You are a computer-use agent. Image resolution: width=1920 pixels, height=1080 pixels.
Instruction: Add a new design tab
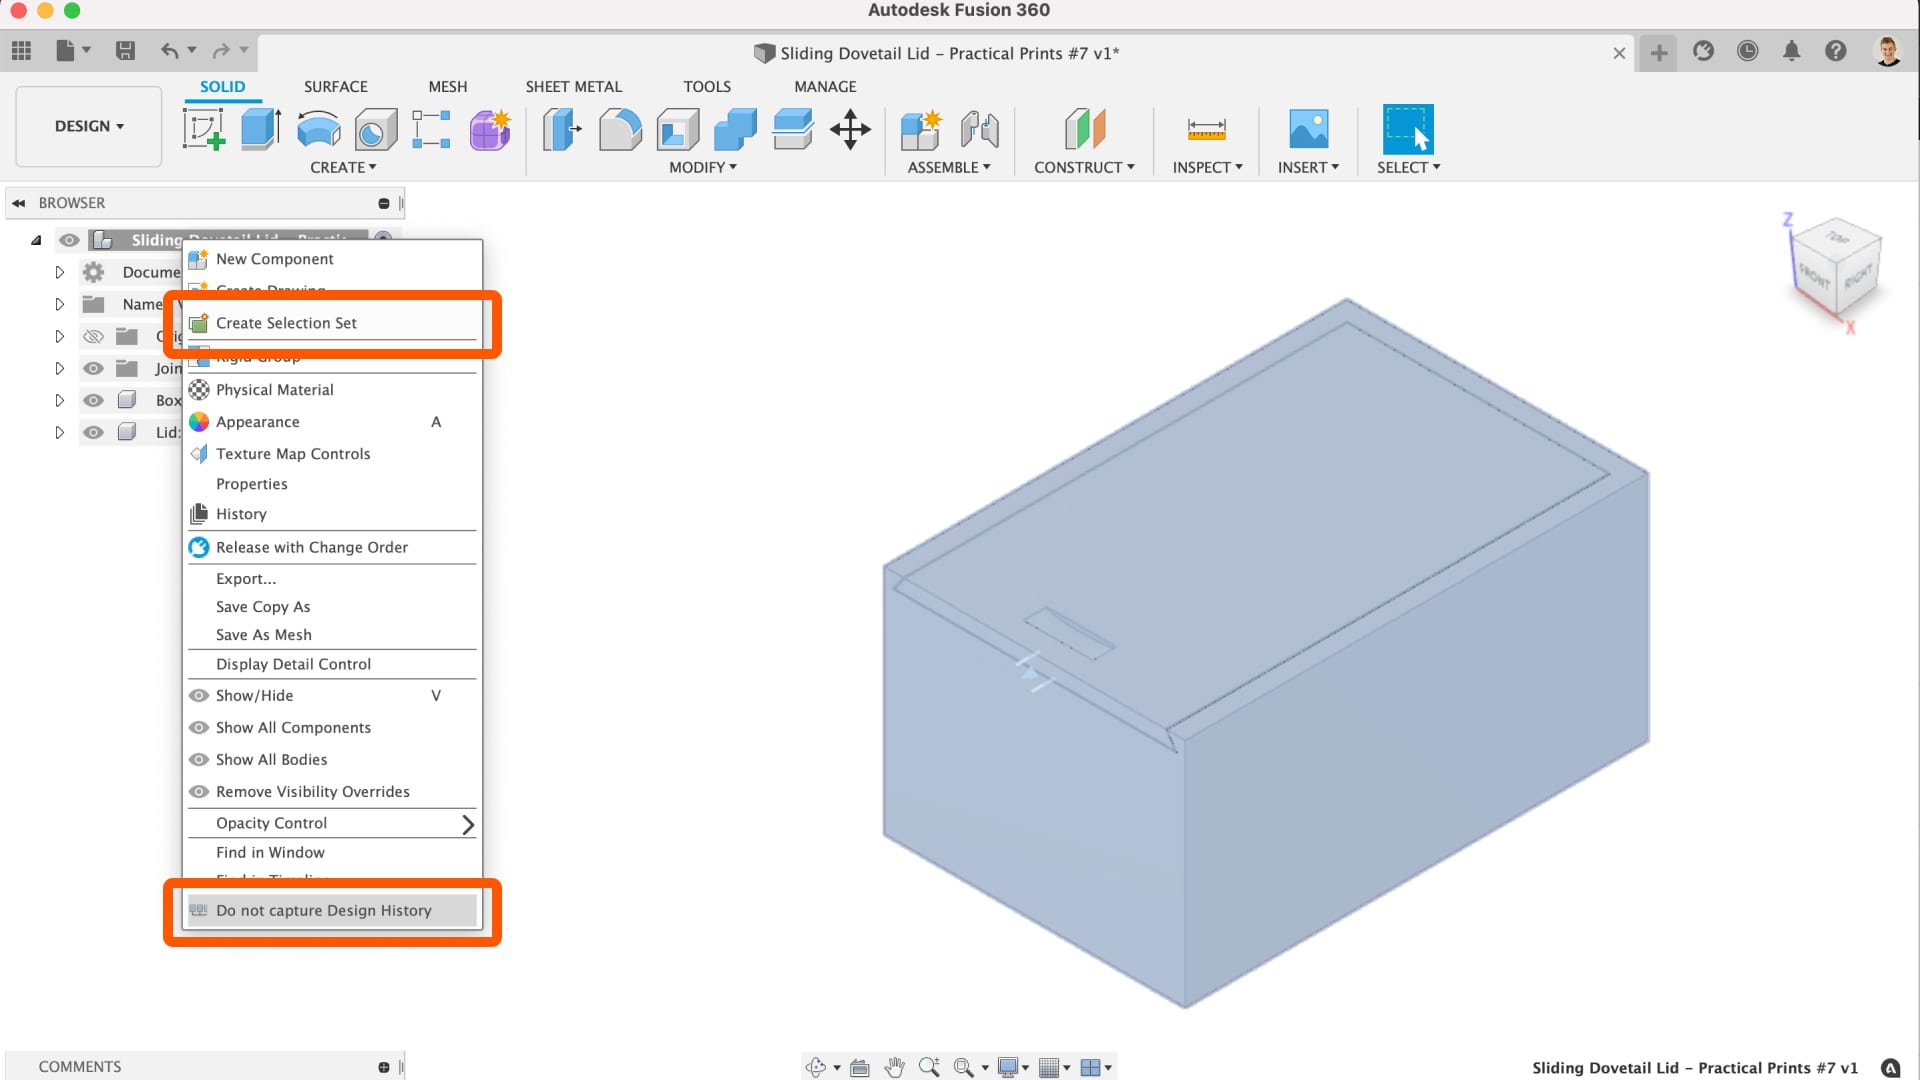(x=1659, y=53)
